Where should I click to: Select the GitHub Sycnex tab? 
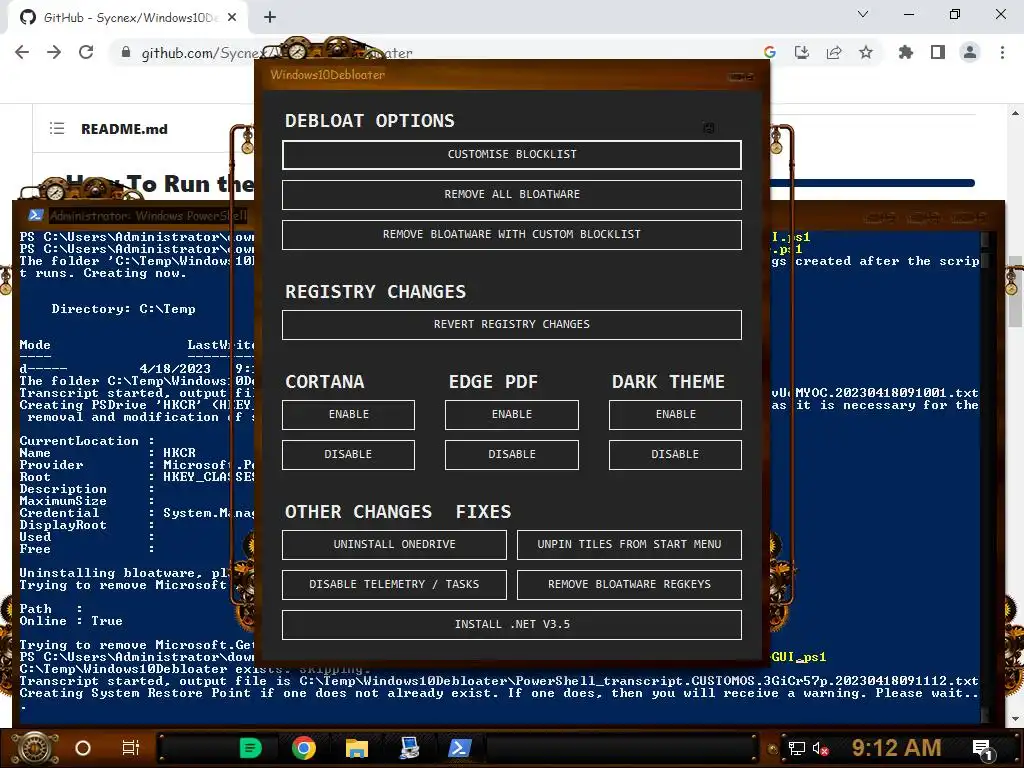coord(127,18)
